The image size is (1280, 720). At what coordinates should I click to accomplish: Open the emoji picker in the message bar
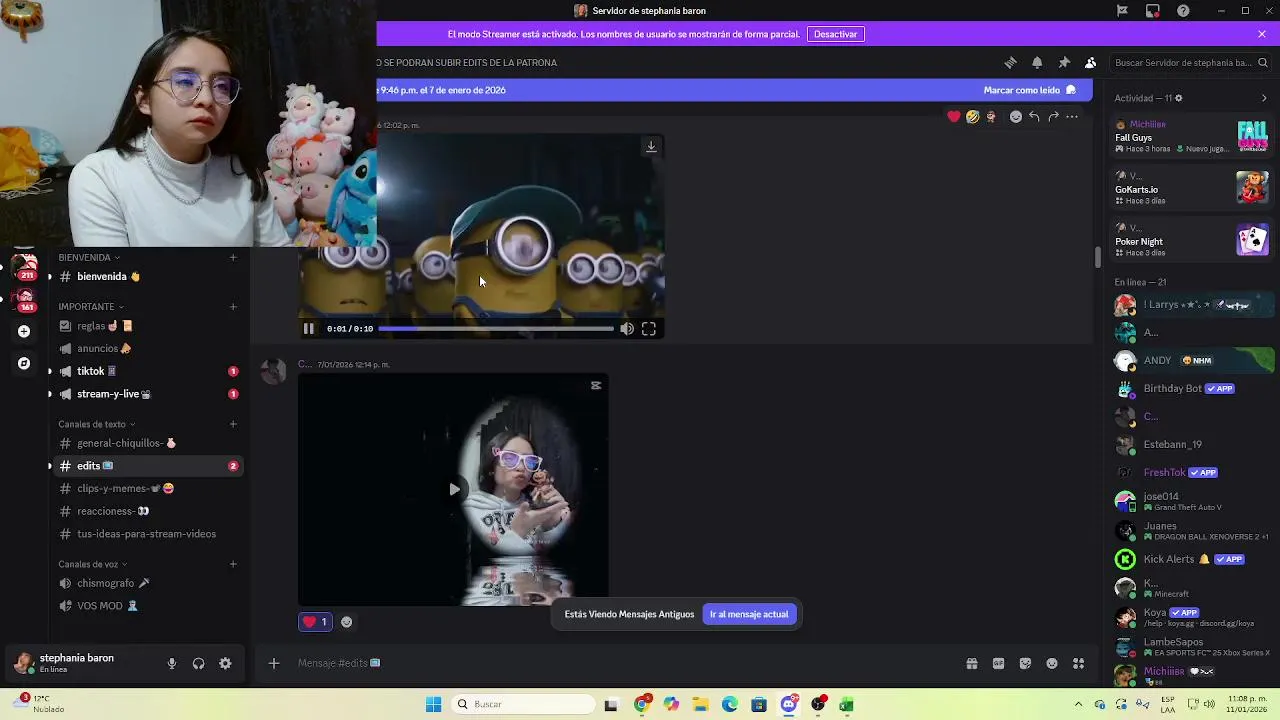(x=1052, y=663)
